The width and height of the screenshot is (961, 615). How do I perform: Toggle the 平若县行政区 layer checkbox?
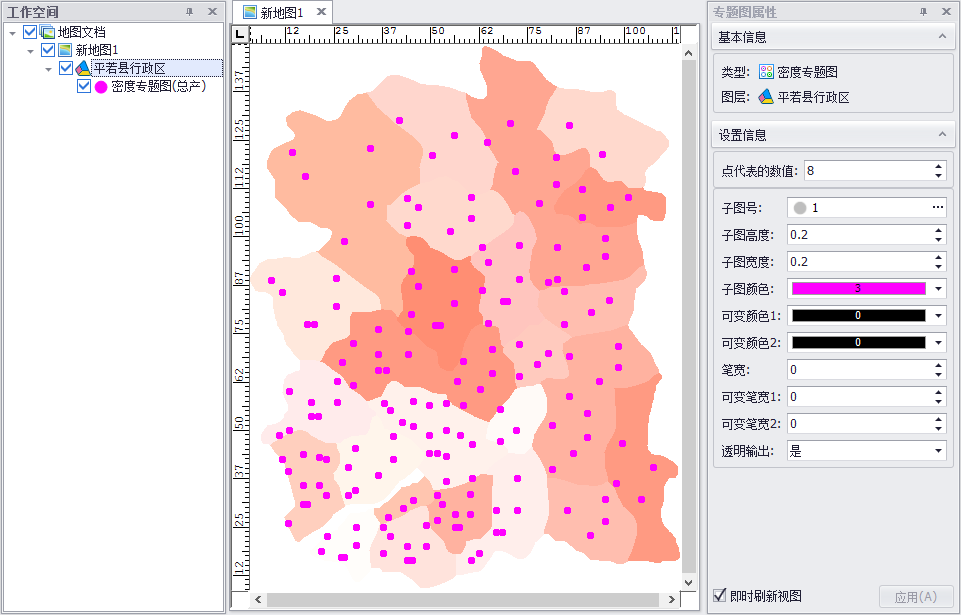pyautogui.click(x=66, y=68)
